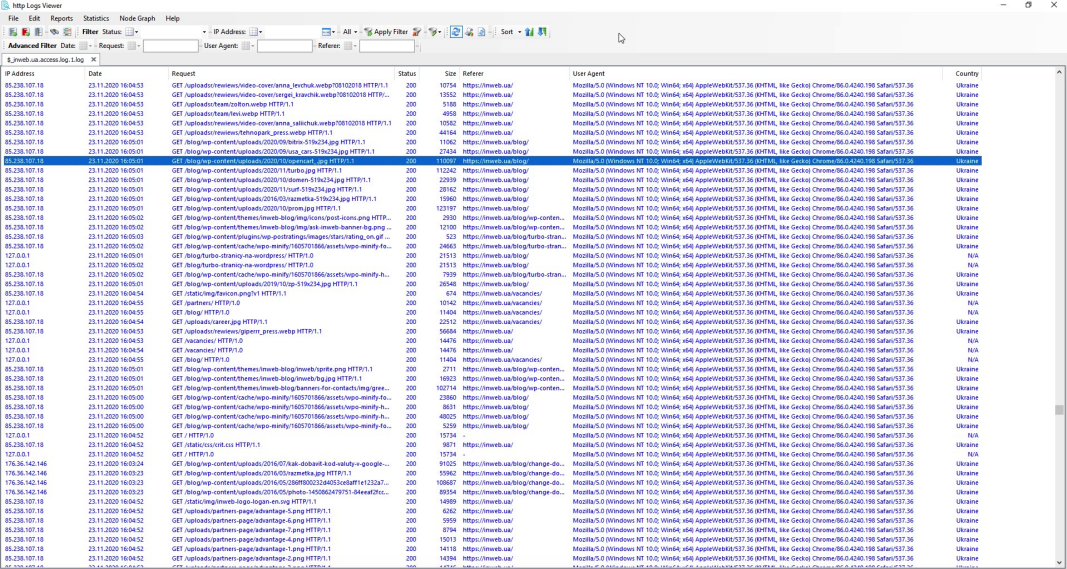
Task: Click the stacked list icon beside binoculars
Action: [x=67, y=32]
